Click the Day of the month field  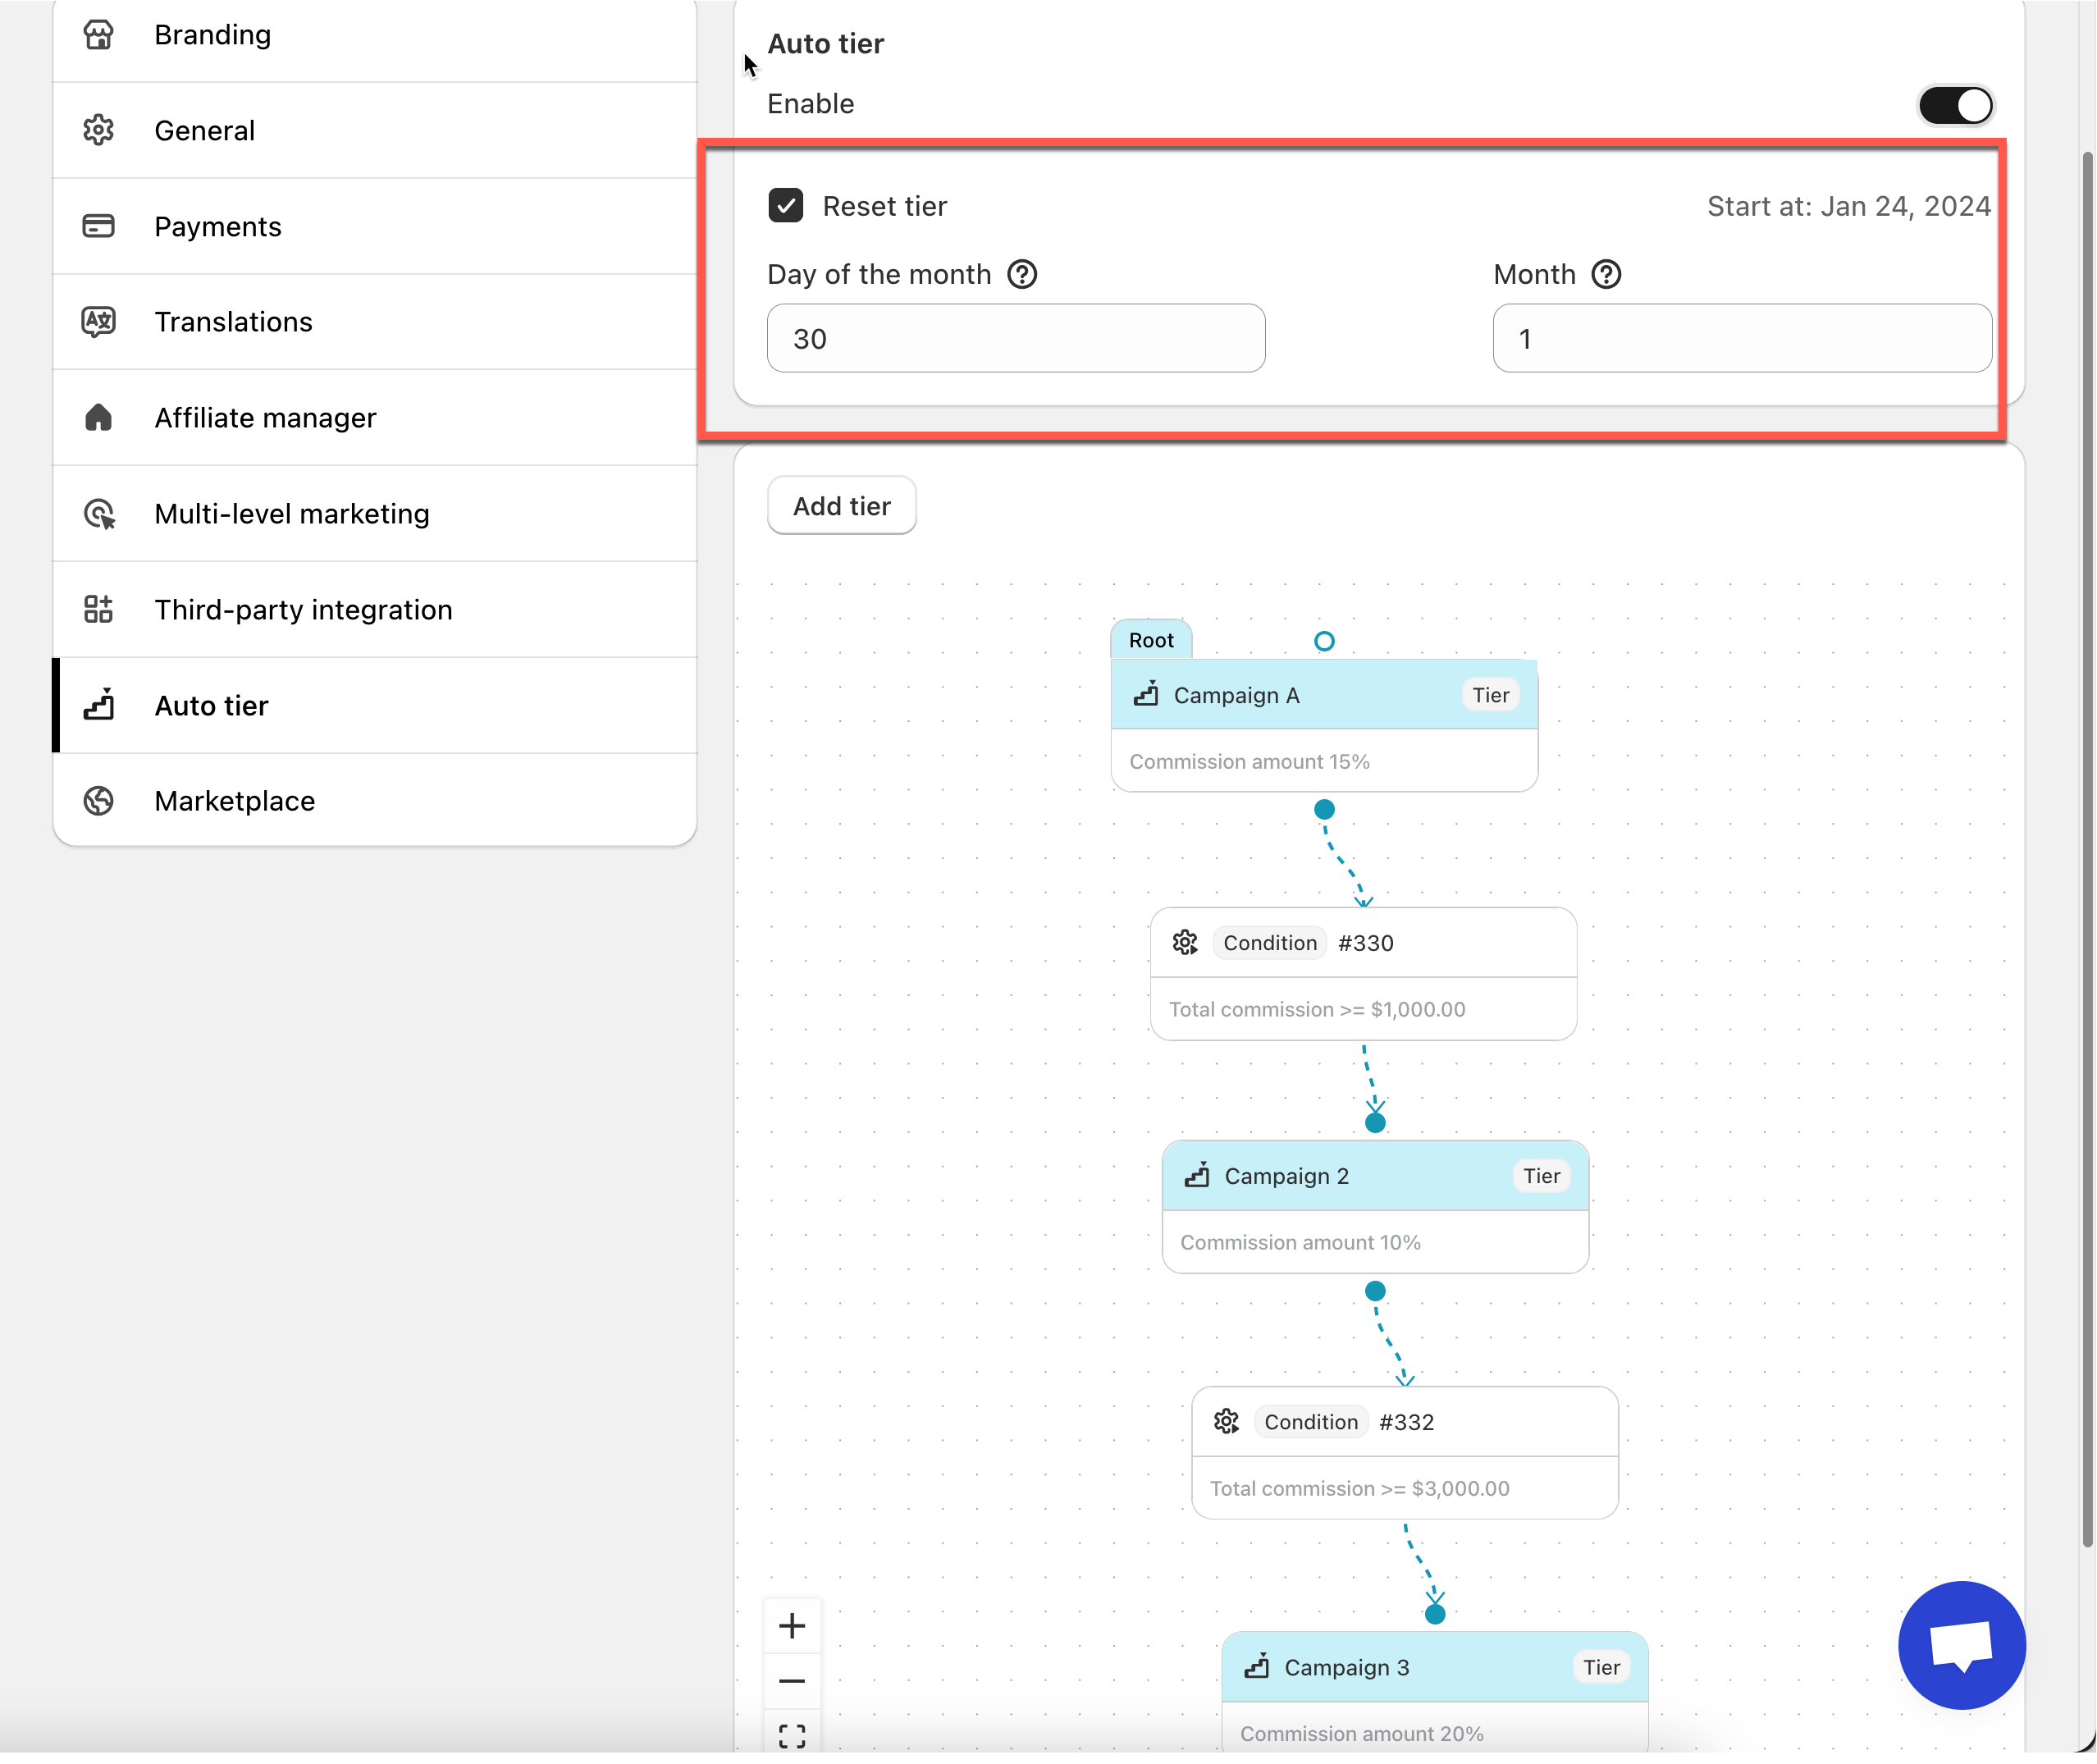1015,339
